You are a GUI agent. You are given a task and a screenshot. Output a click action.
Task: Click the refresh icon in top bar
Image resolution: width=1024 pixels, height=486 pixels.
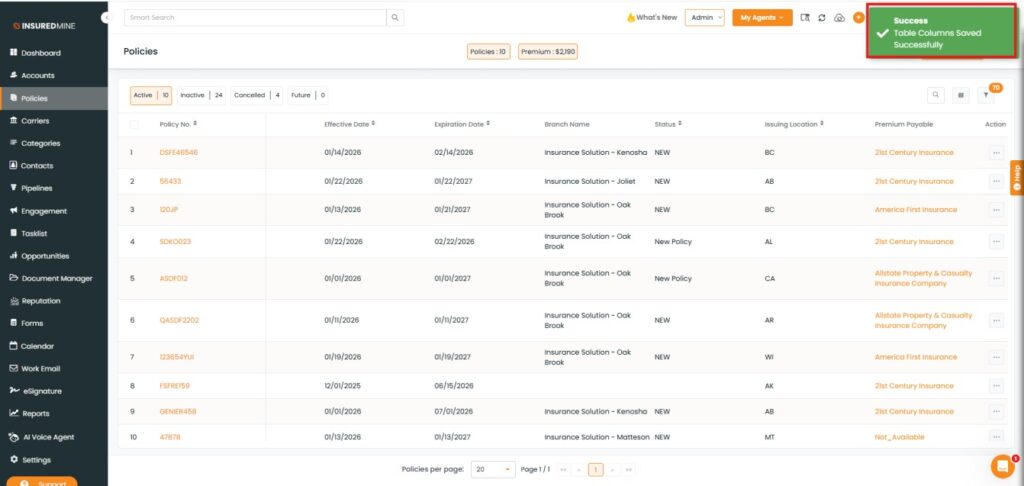822,18
